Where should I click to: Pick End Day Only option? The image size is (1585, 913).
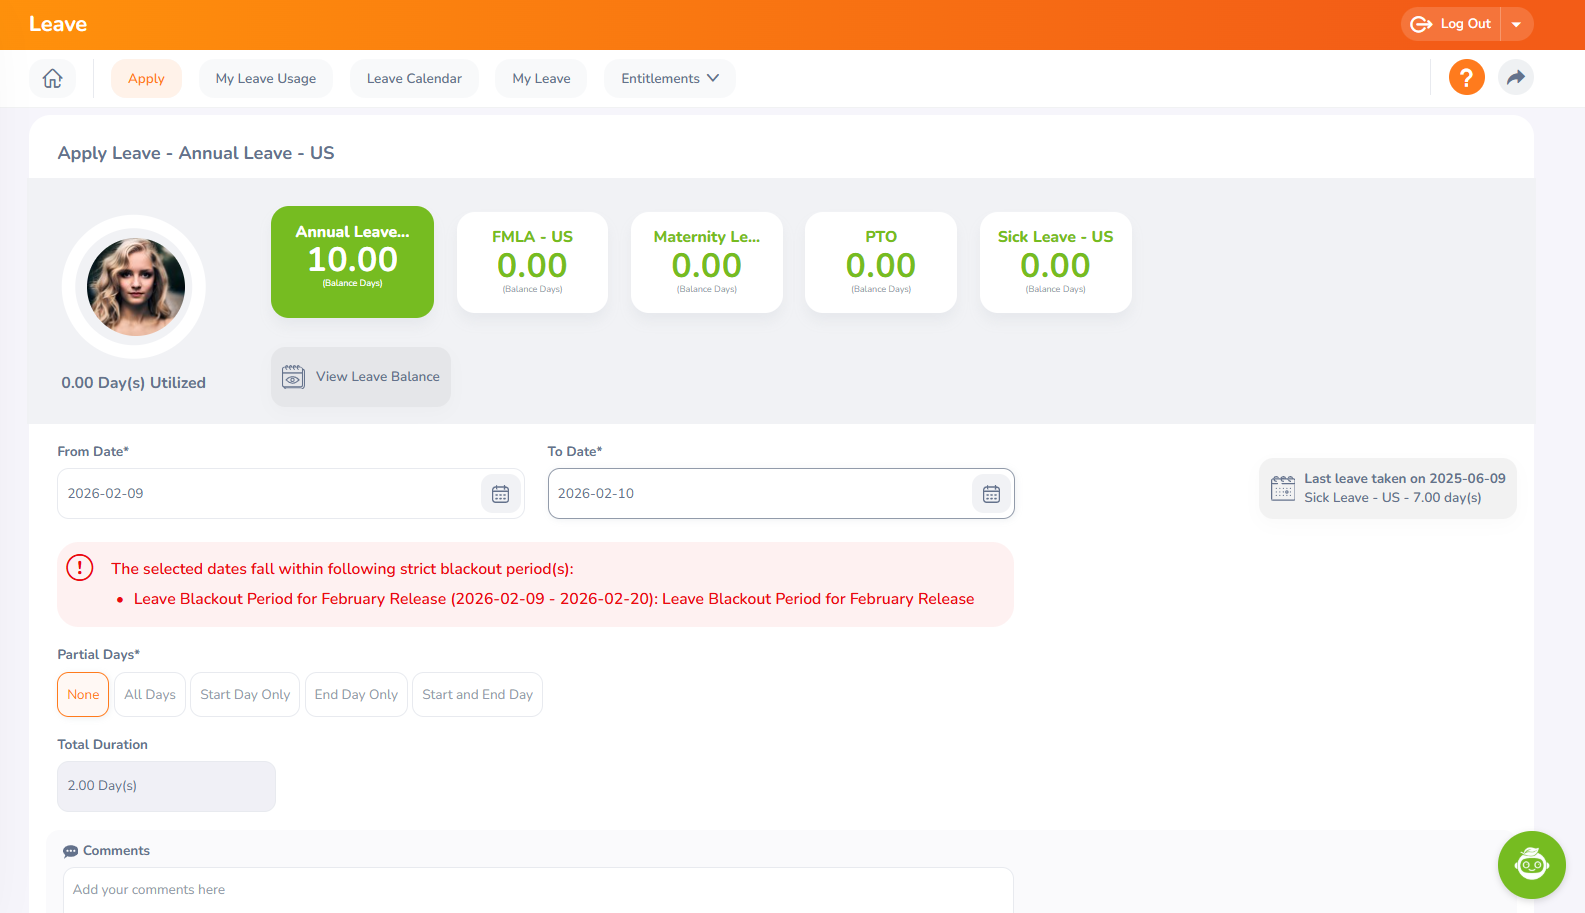356,695
